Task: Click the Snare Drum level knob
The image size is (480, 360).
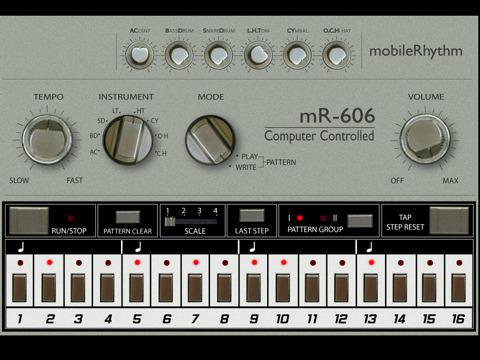Action: (218, 55)
